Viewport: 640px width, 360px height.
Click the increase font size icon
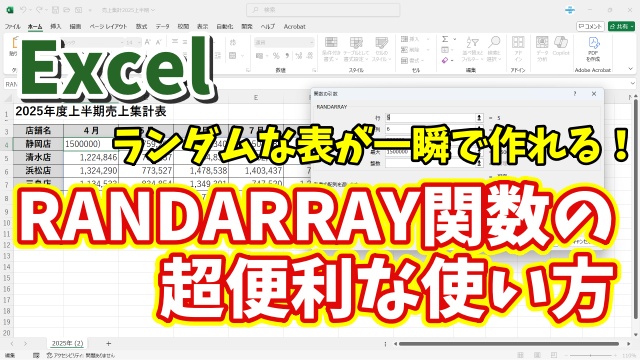click(x=148, y=42)
